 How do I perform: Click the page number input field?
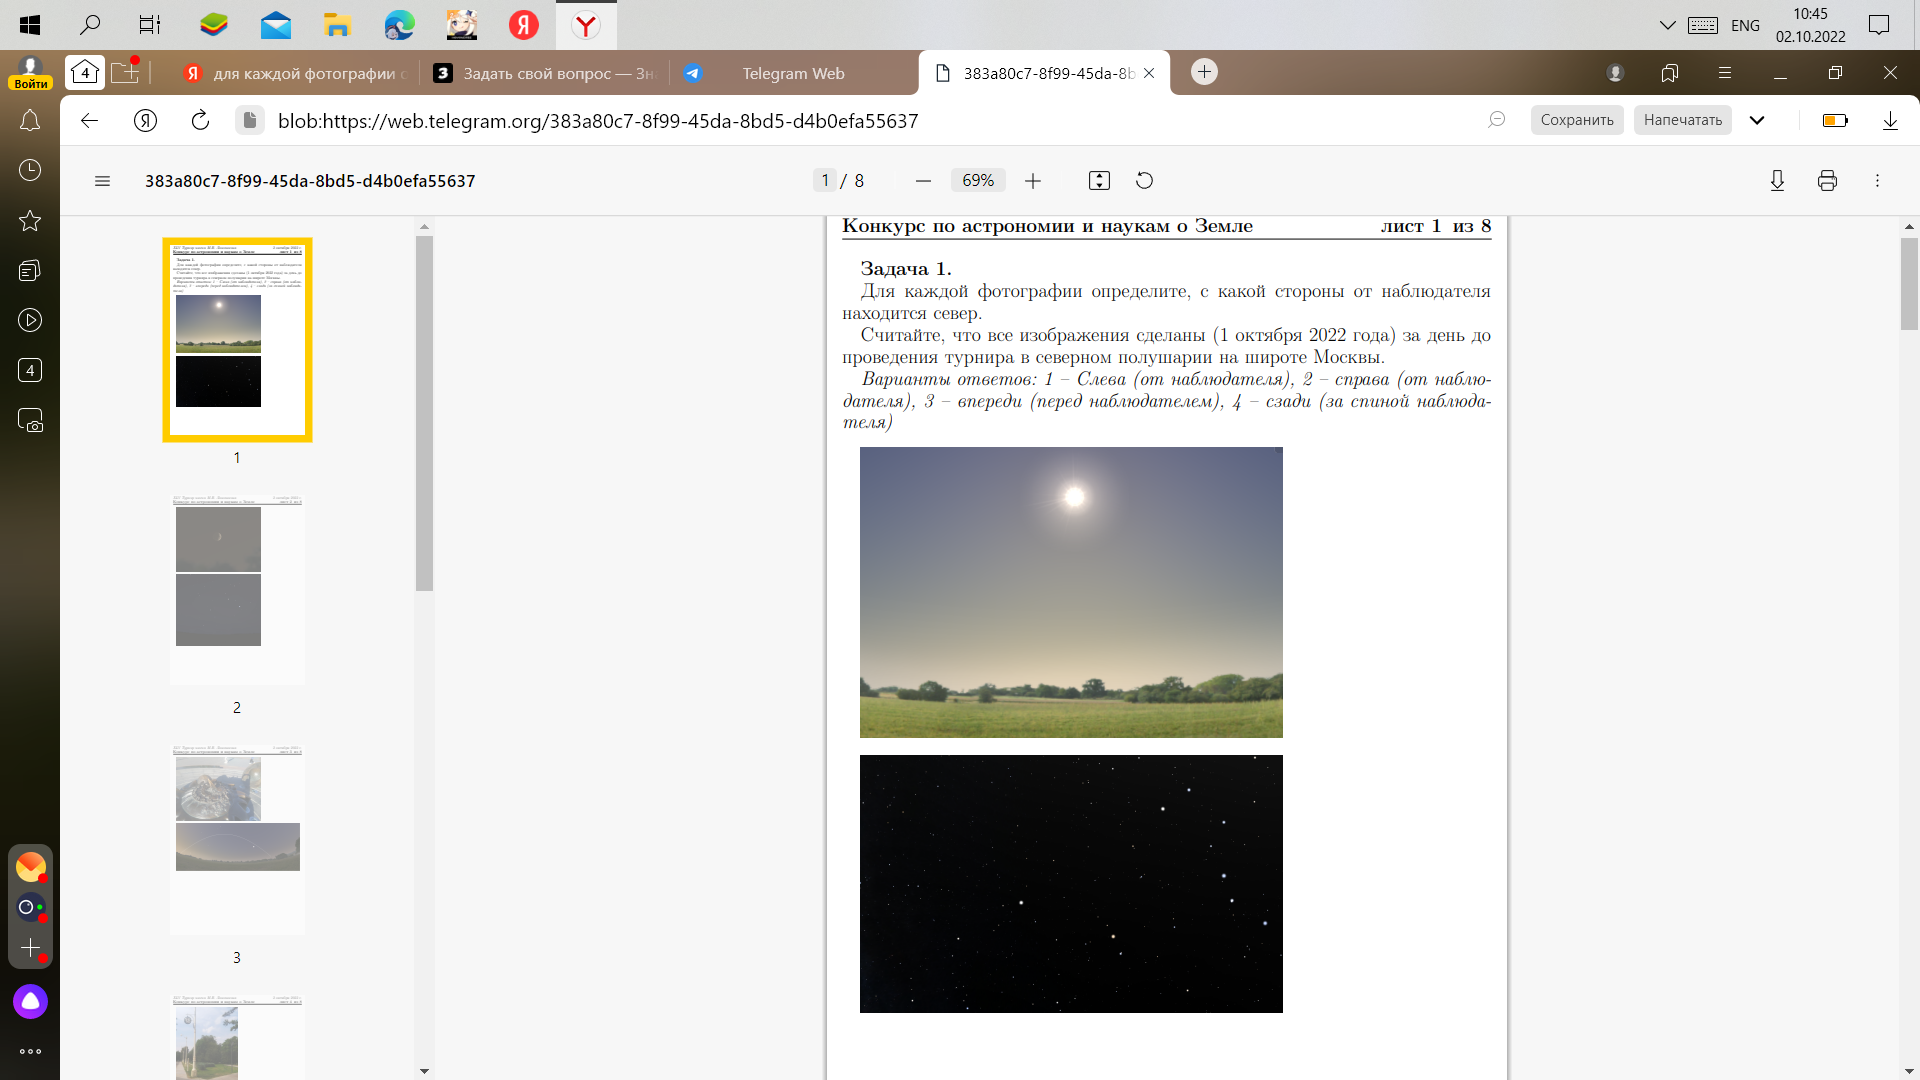tap(825, 181)
